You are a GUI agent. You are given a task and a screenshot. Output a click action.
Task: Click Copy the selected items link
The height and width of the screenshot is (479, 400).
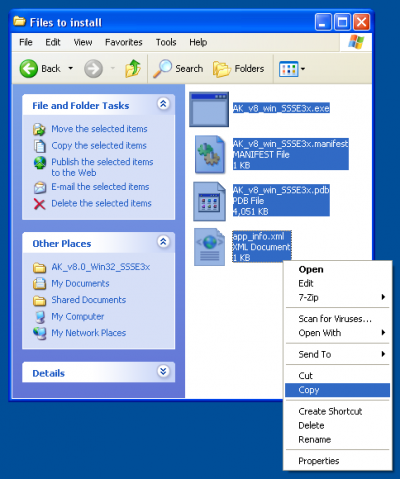tap(99, 146)
